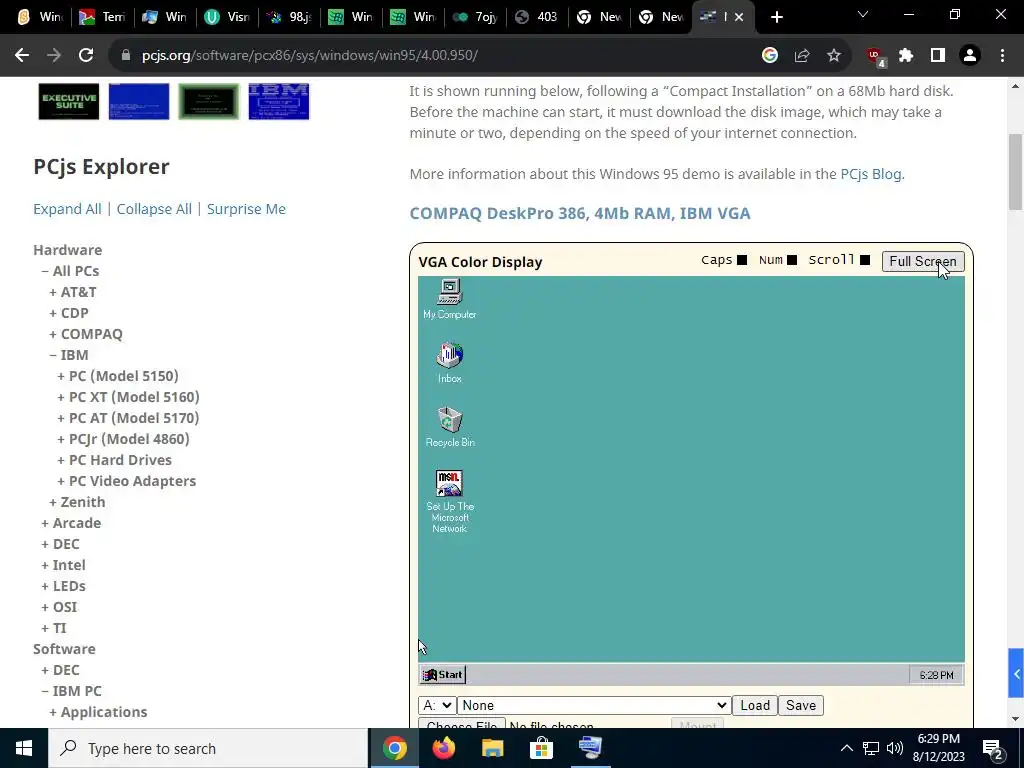Click the taskbar search box

click(208, 748)
